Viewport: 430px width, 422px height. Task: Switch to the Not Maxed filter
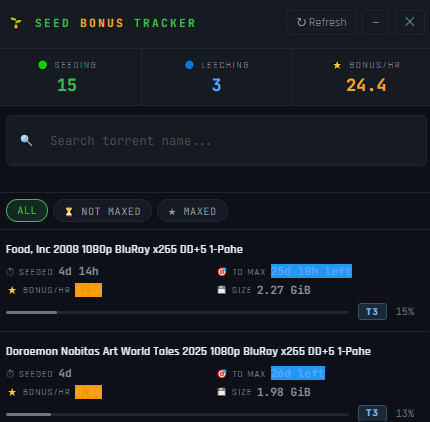click(103, 211)
